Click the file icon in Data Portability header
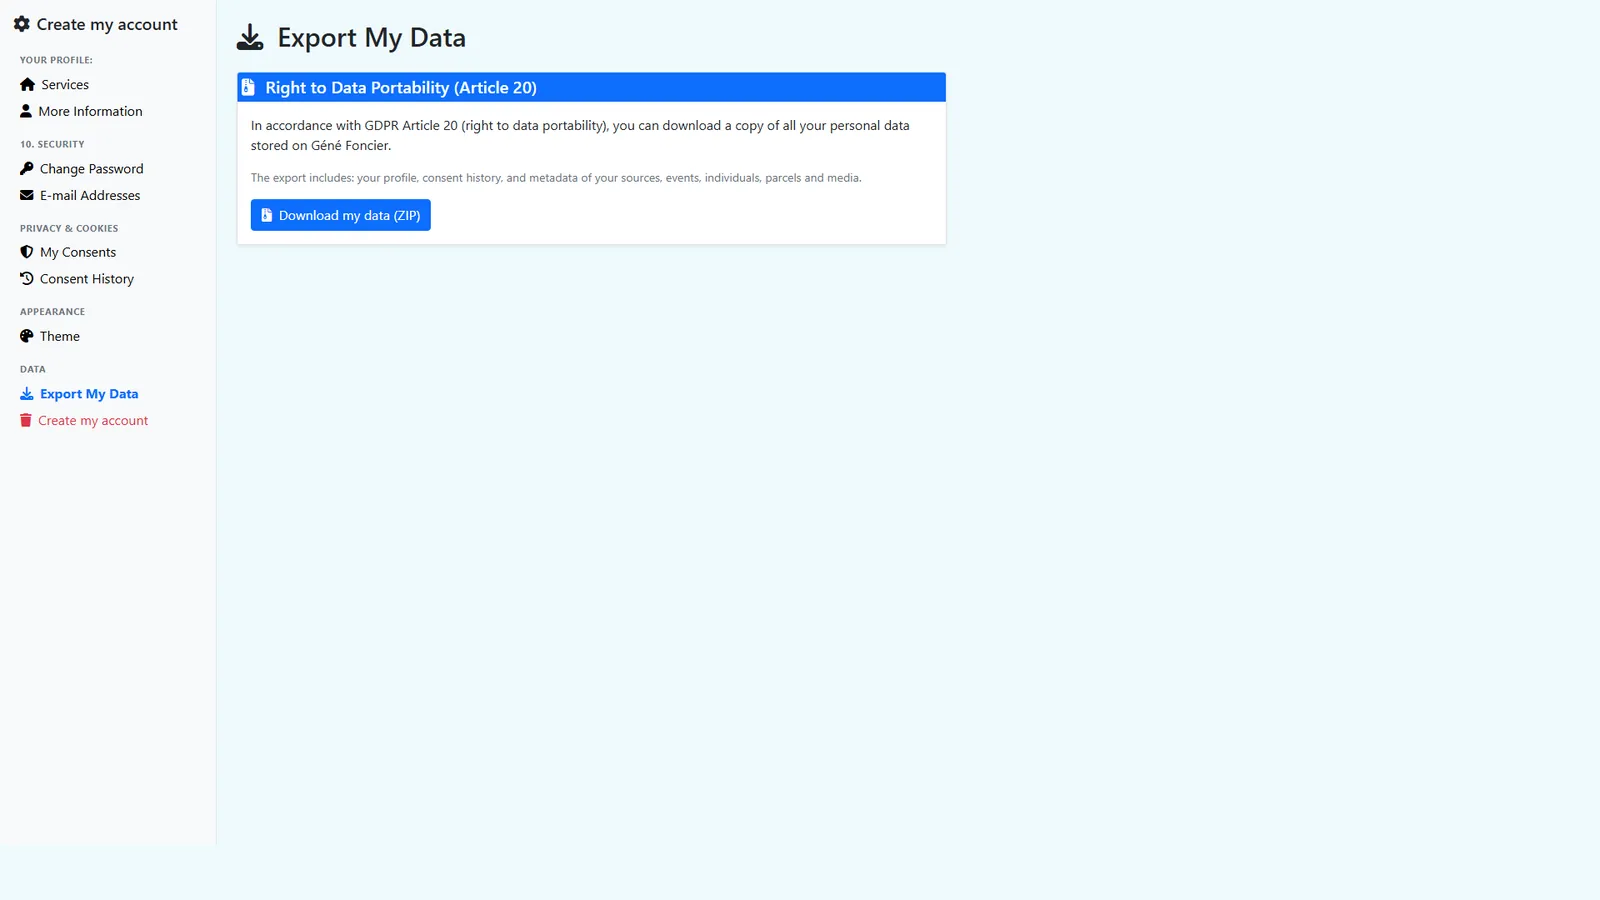Screen dimensions: 1600x900 248,88
